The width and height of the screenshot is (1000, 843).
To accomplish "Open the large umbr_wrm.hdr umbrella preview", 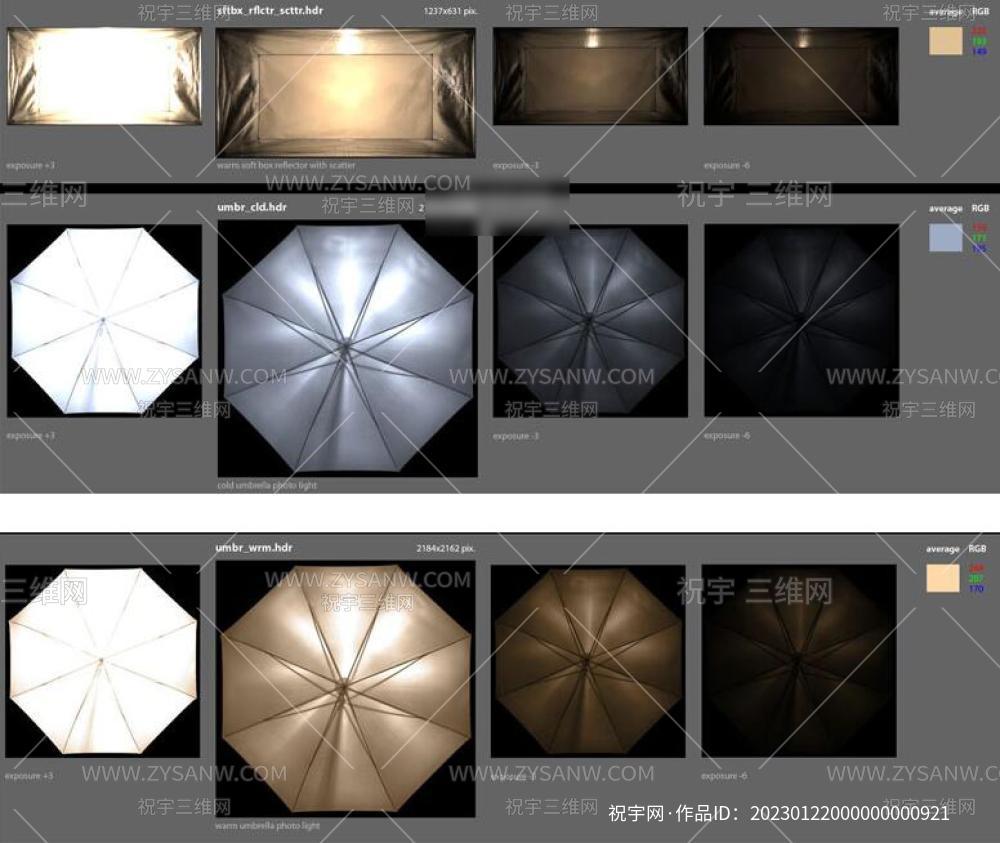I will tap(345, 688).
